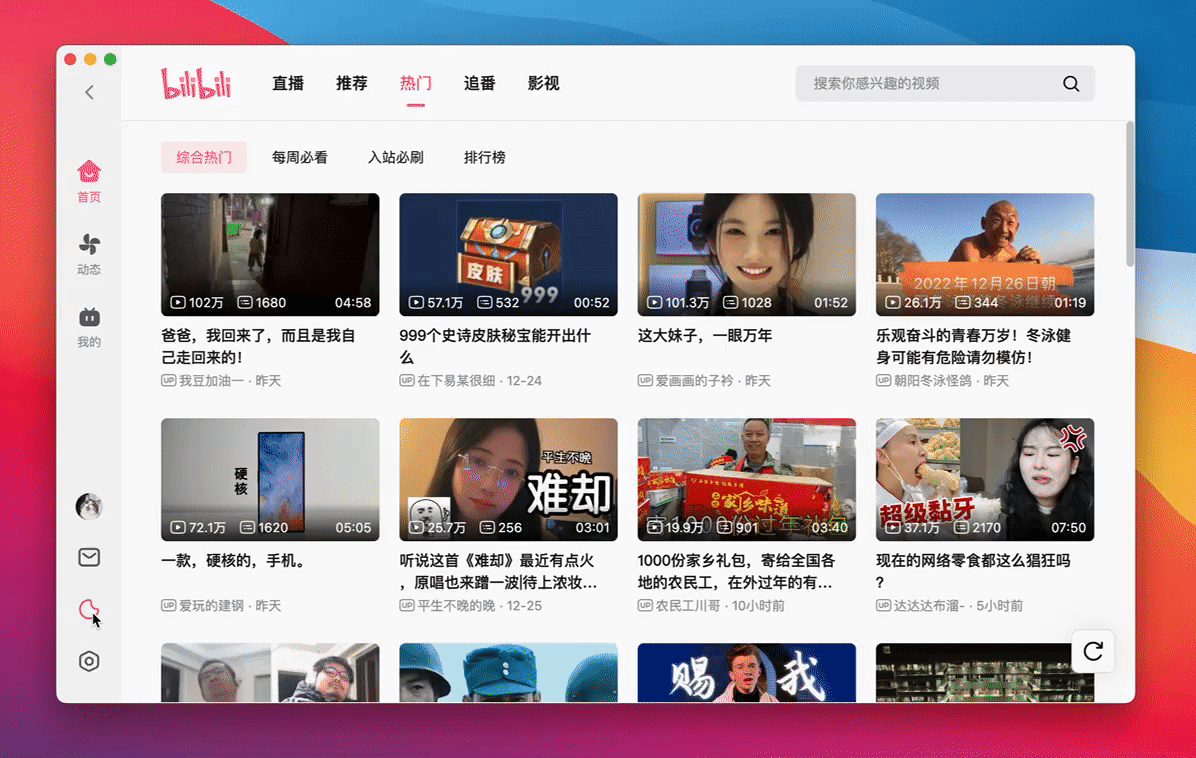Open the 皮肤 treasure chest thumbnail
The width and height of the screenshot is (1196, 758).
pos(508,255)
